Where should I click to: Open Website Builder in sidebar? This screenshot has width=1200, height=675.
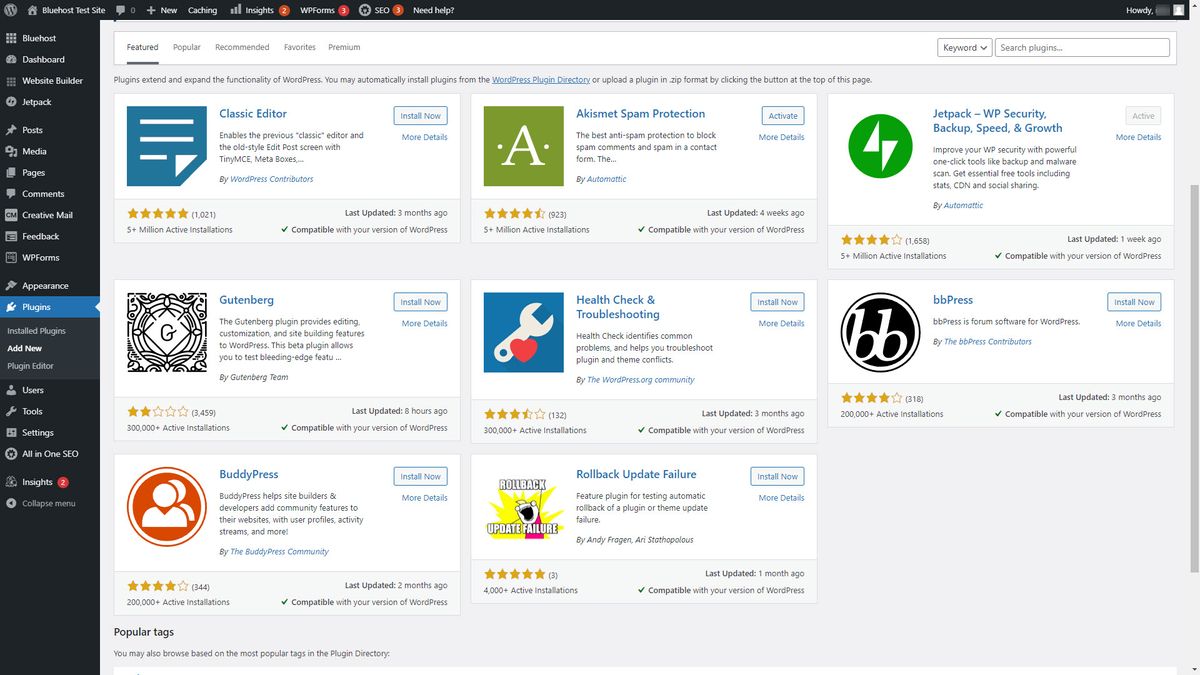pyautogui.click(x=50, y=80)
